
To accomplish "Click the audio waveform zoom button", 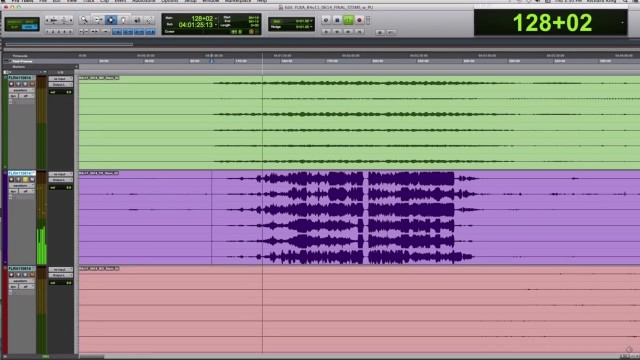I will point(54,20).
